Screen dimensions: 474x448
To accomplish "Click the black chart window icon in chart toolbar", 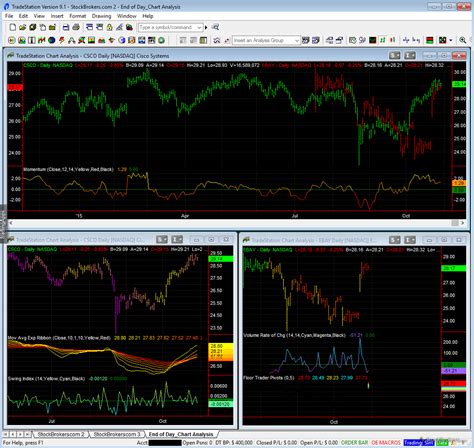I will pyautogui.click(x=372, y=40).
